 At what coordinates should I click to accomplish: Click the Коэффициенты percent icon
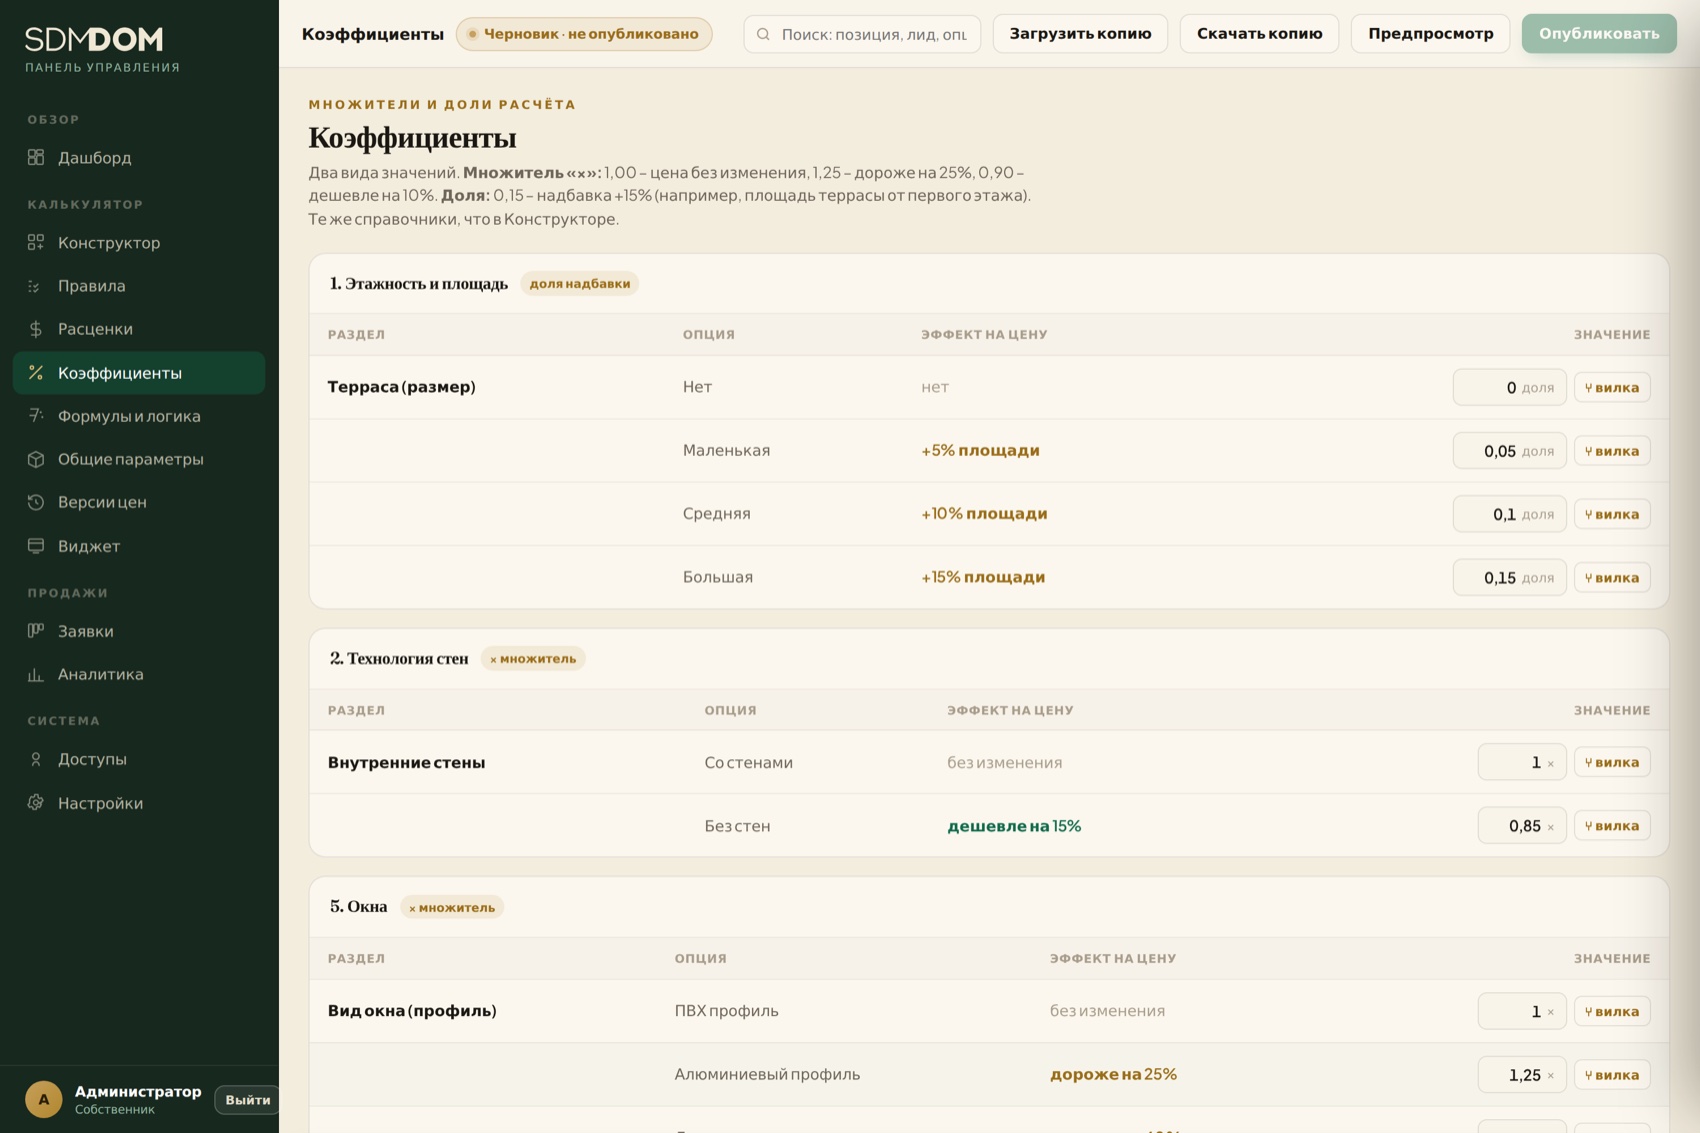[36, 373]
